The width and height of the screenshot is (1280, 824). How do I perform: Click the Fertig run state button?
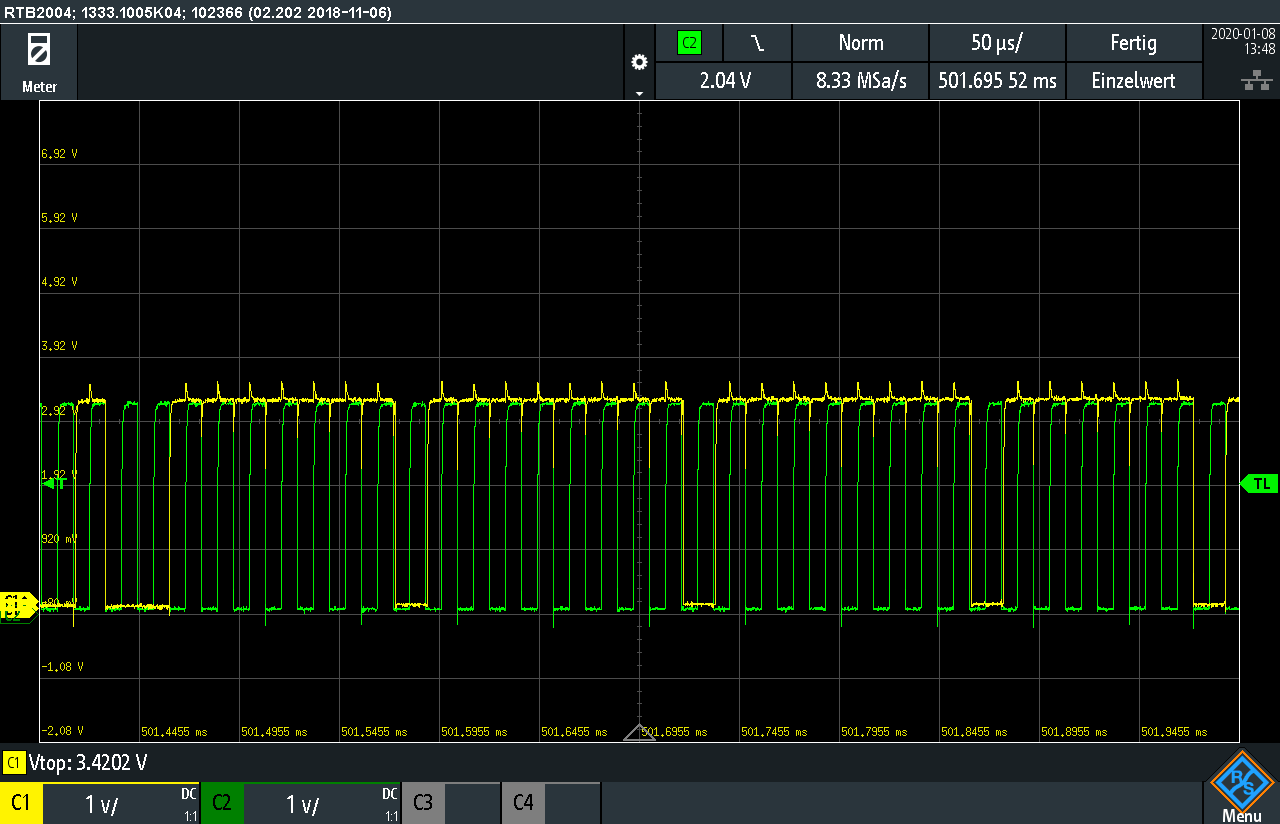(1133, 43)
